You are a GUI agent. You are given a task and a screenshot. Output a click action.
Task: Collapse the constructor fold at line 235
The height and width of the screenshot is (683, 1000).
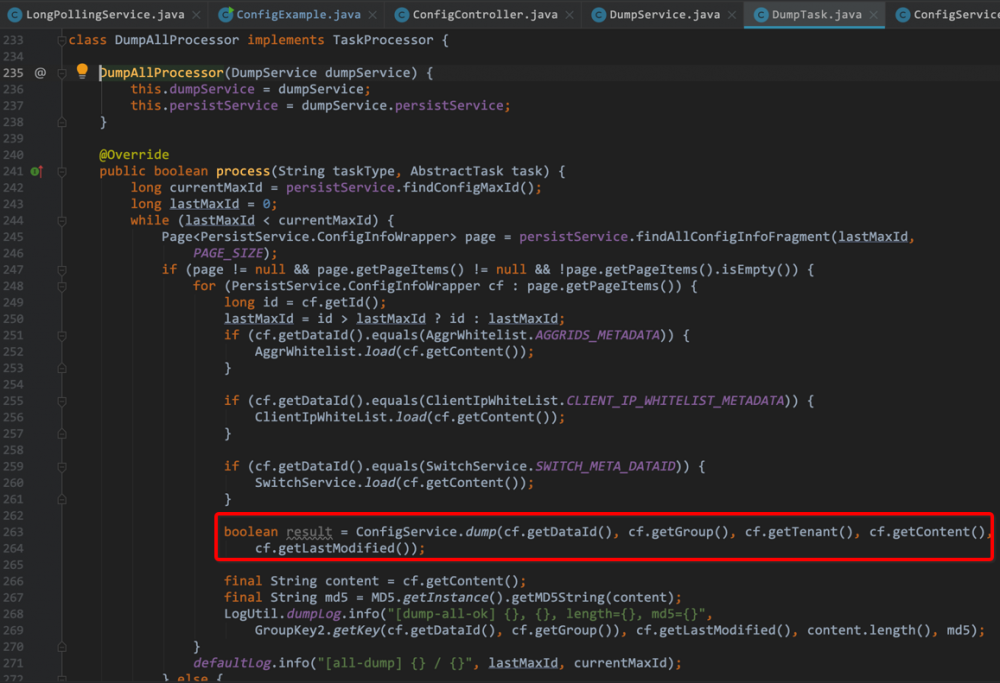[x=62, y=73]
